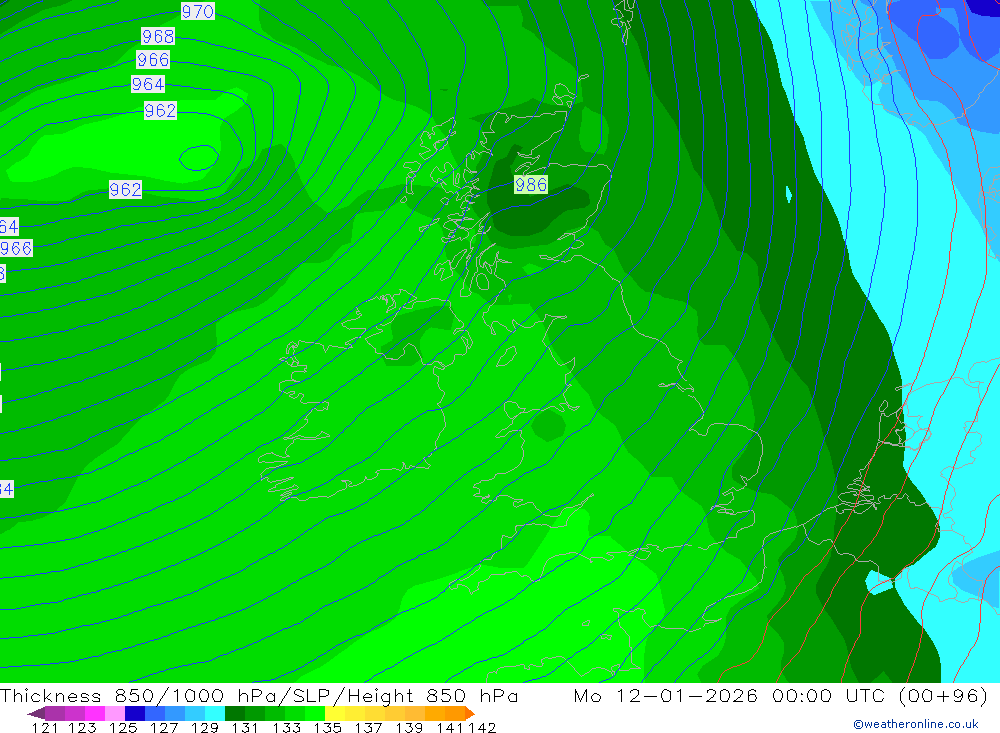Pick the darkest green legend swatch above 131

(235, 713)
